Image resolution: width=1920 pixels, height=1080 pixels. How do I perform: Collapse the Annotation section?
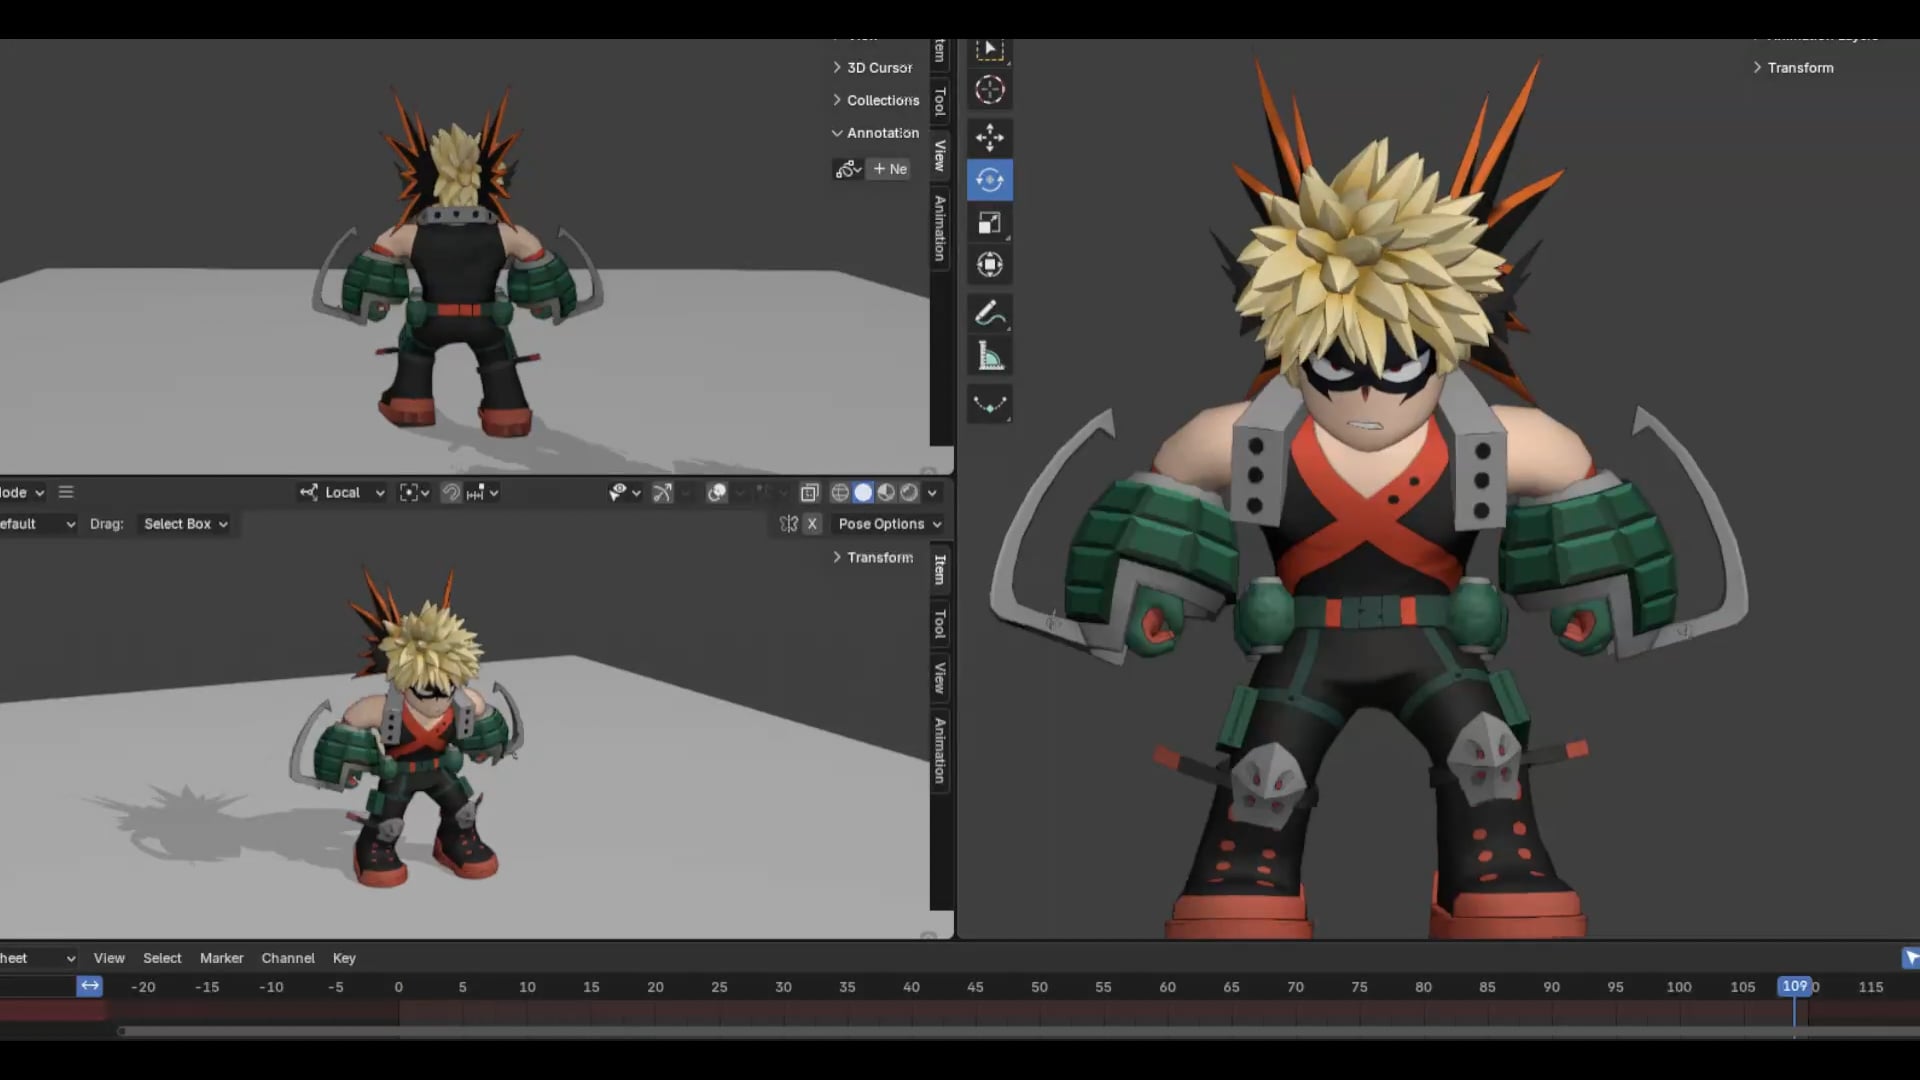coord(837,132)
